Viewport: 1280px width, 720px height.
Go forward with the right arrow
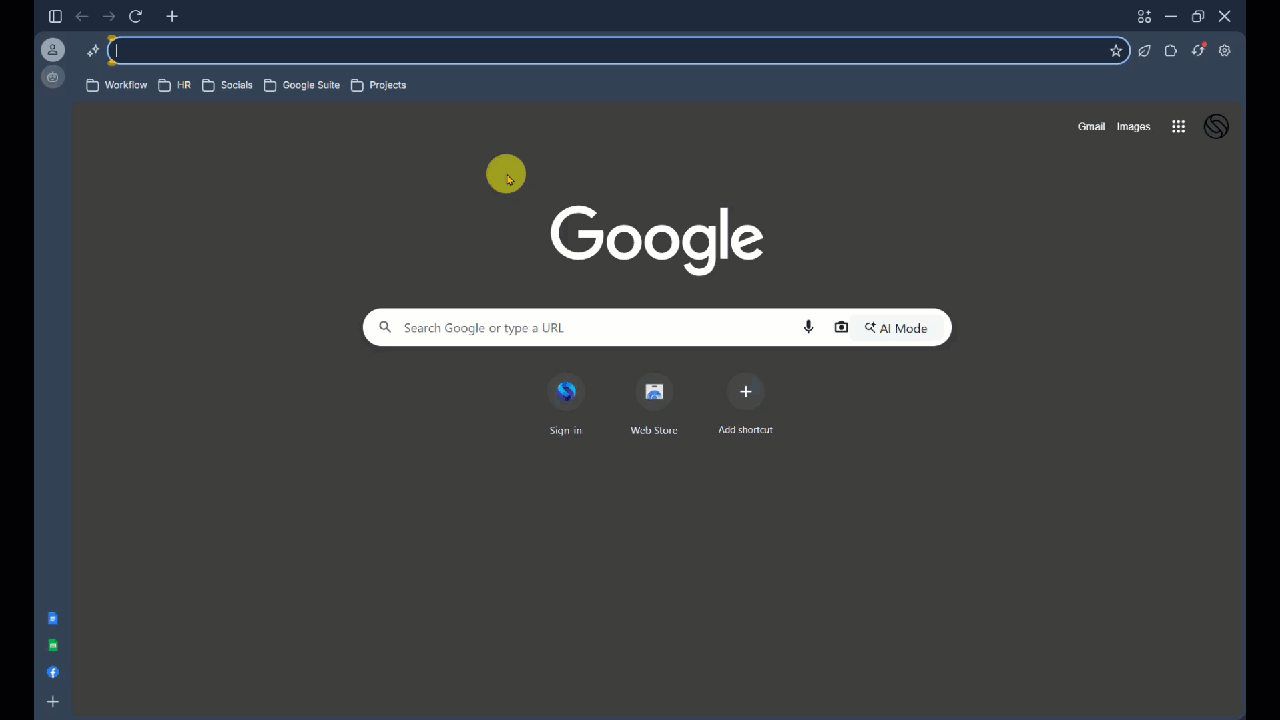coord(109,16)
